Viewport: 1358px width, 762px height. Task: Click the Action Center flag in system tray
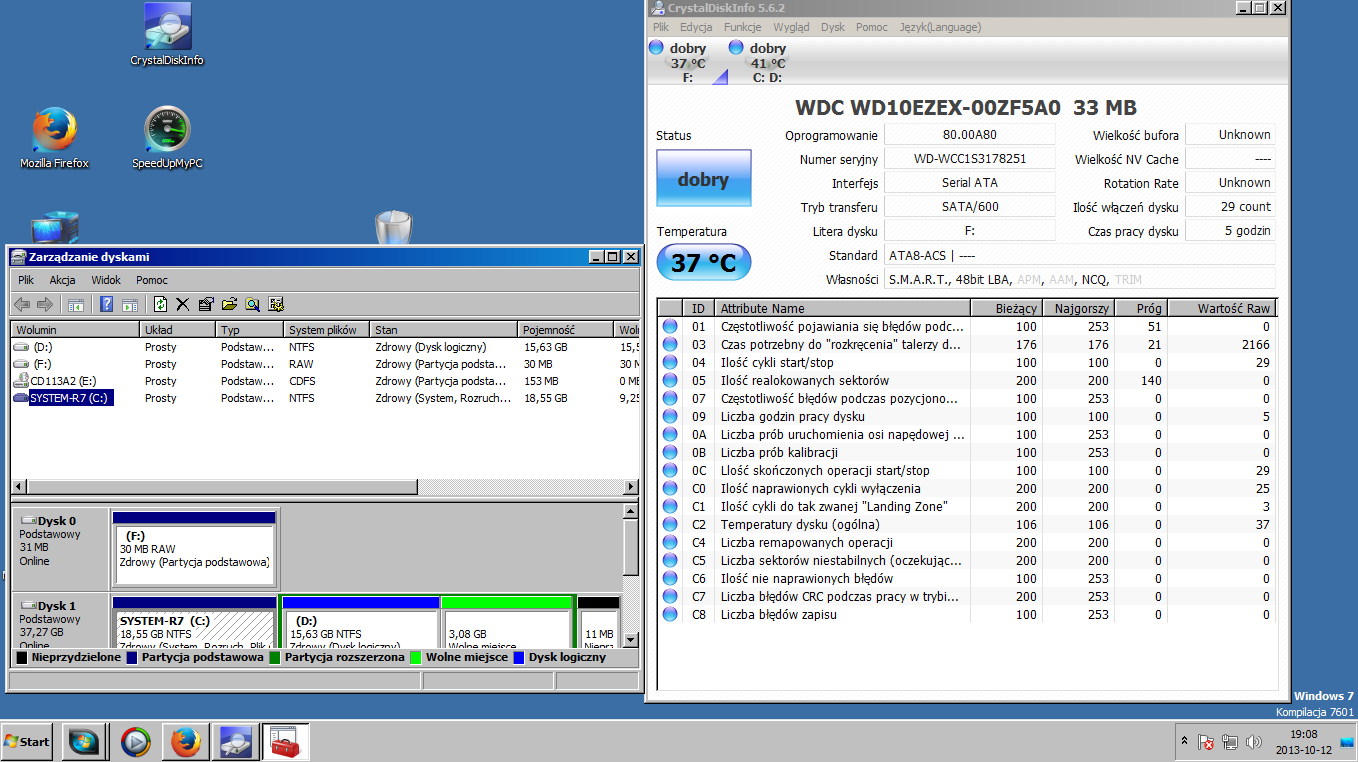pos(1206,743)
